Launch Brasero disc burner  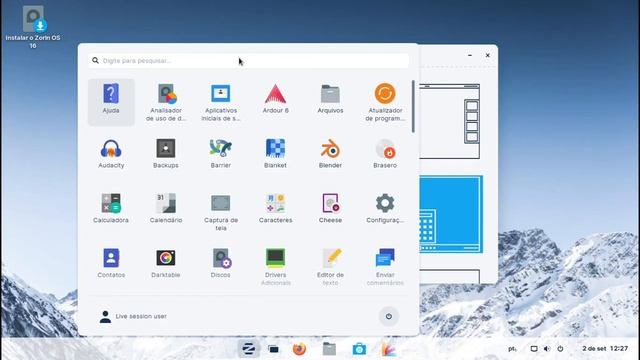[x=385, y=154]
